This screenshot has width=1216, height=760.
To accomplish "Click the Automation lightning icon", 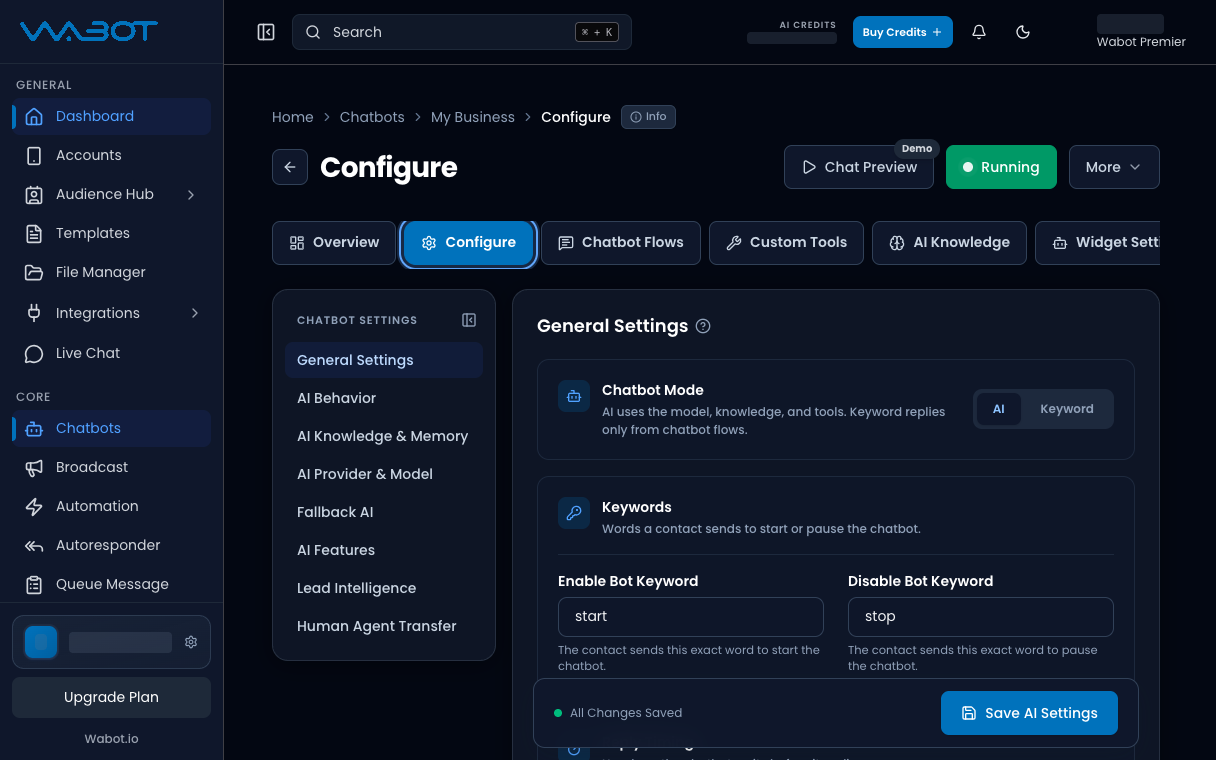I will 34,506.
